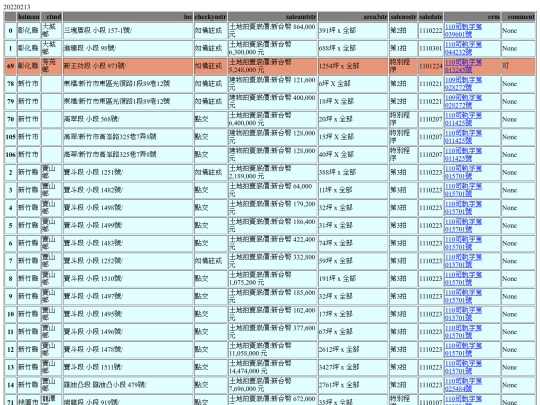Image resolution: width=540 pixels, height=405 pixels.
Task: Click the saledate column header
Action: 430,17
